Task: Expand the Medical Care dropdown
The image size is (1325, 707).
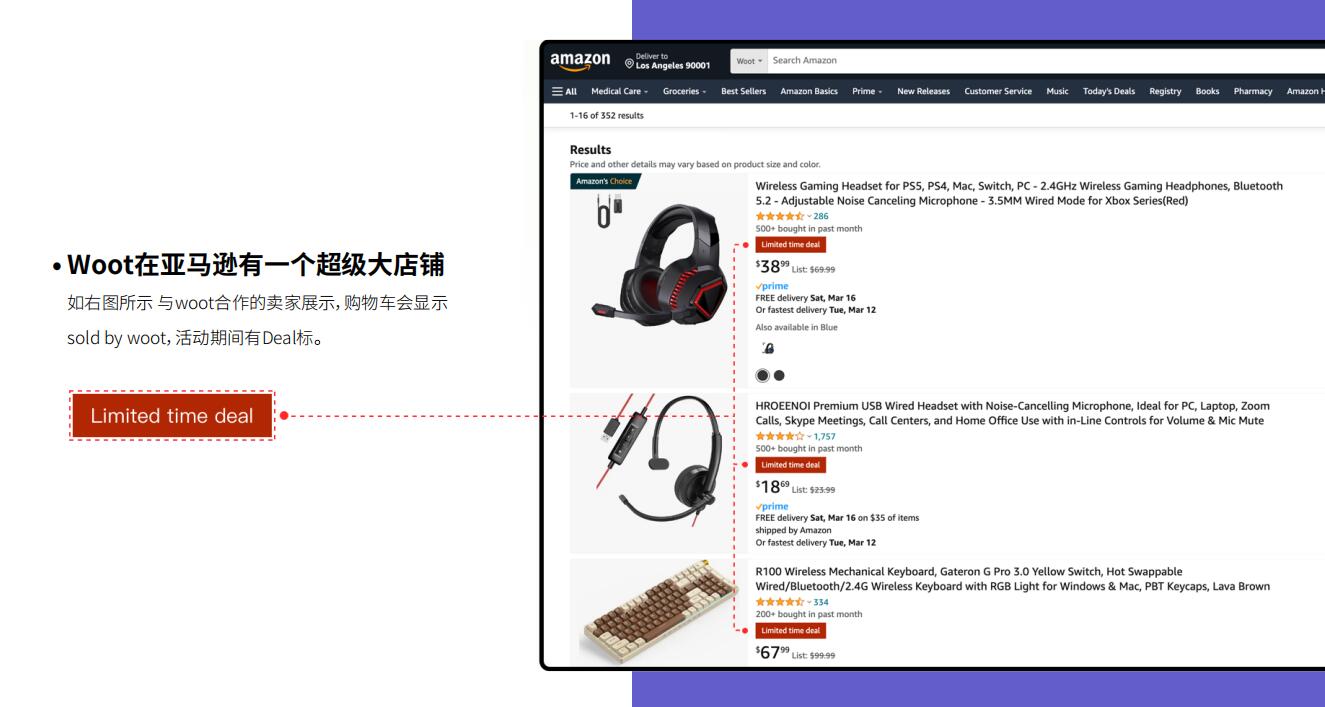Action: pos(620,91)
